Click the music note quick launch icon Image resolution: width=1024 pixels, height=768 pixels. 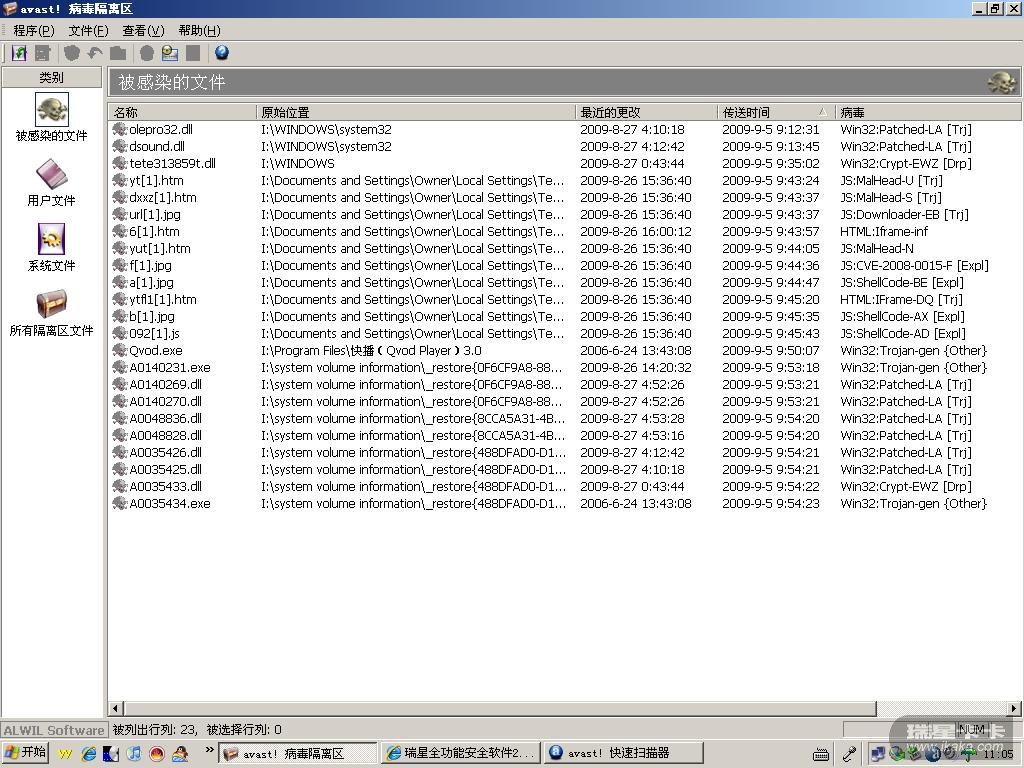click(x=134, y=753)
